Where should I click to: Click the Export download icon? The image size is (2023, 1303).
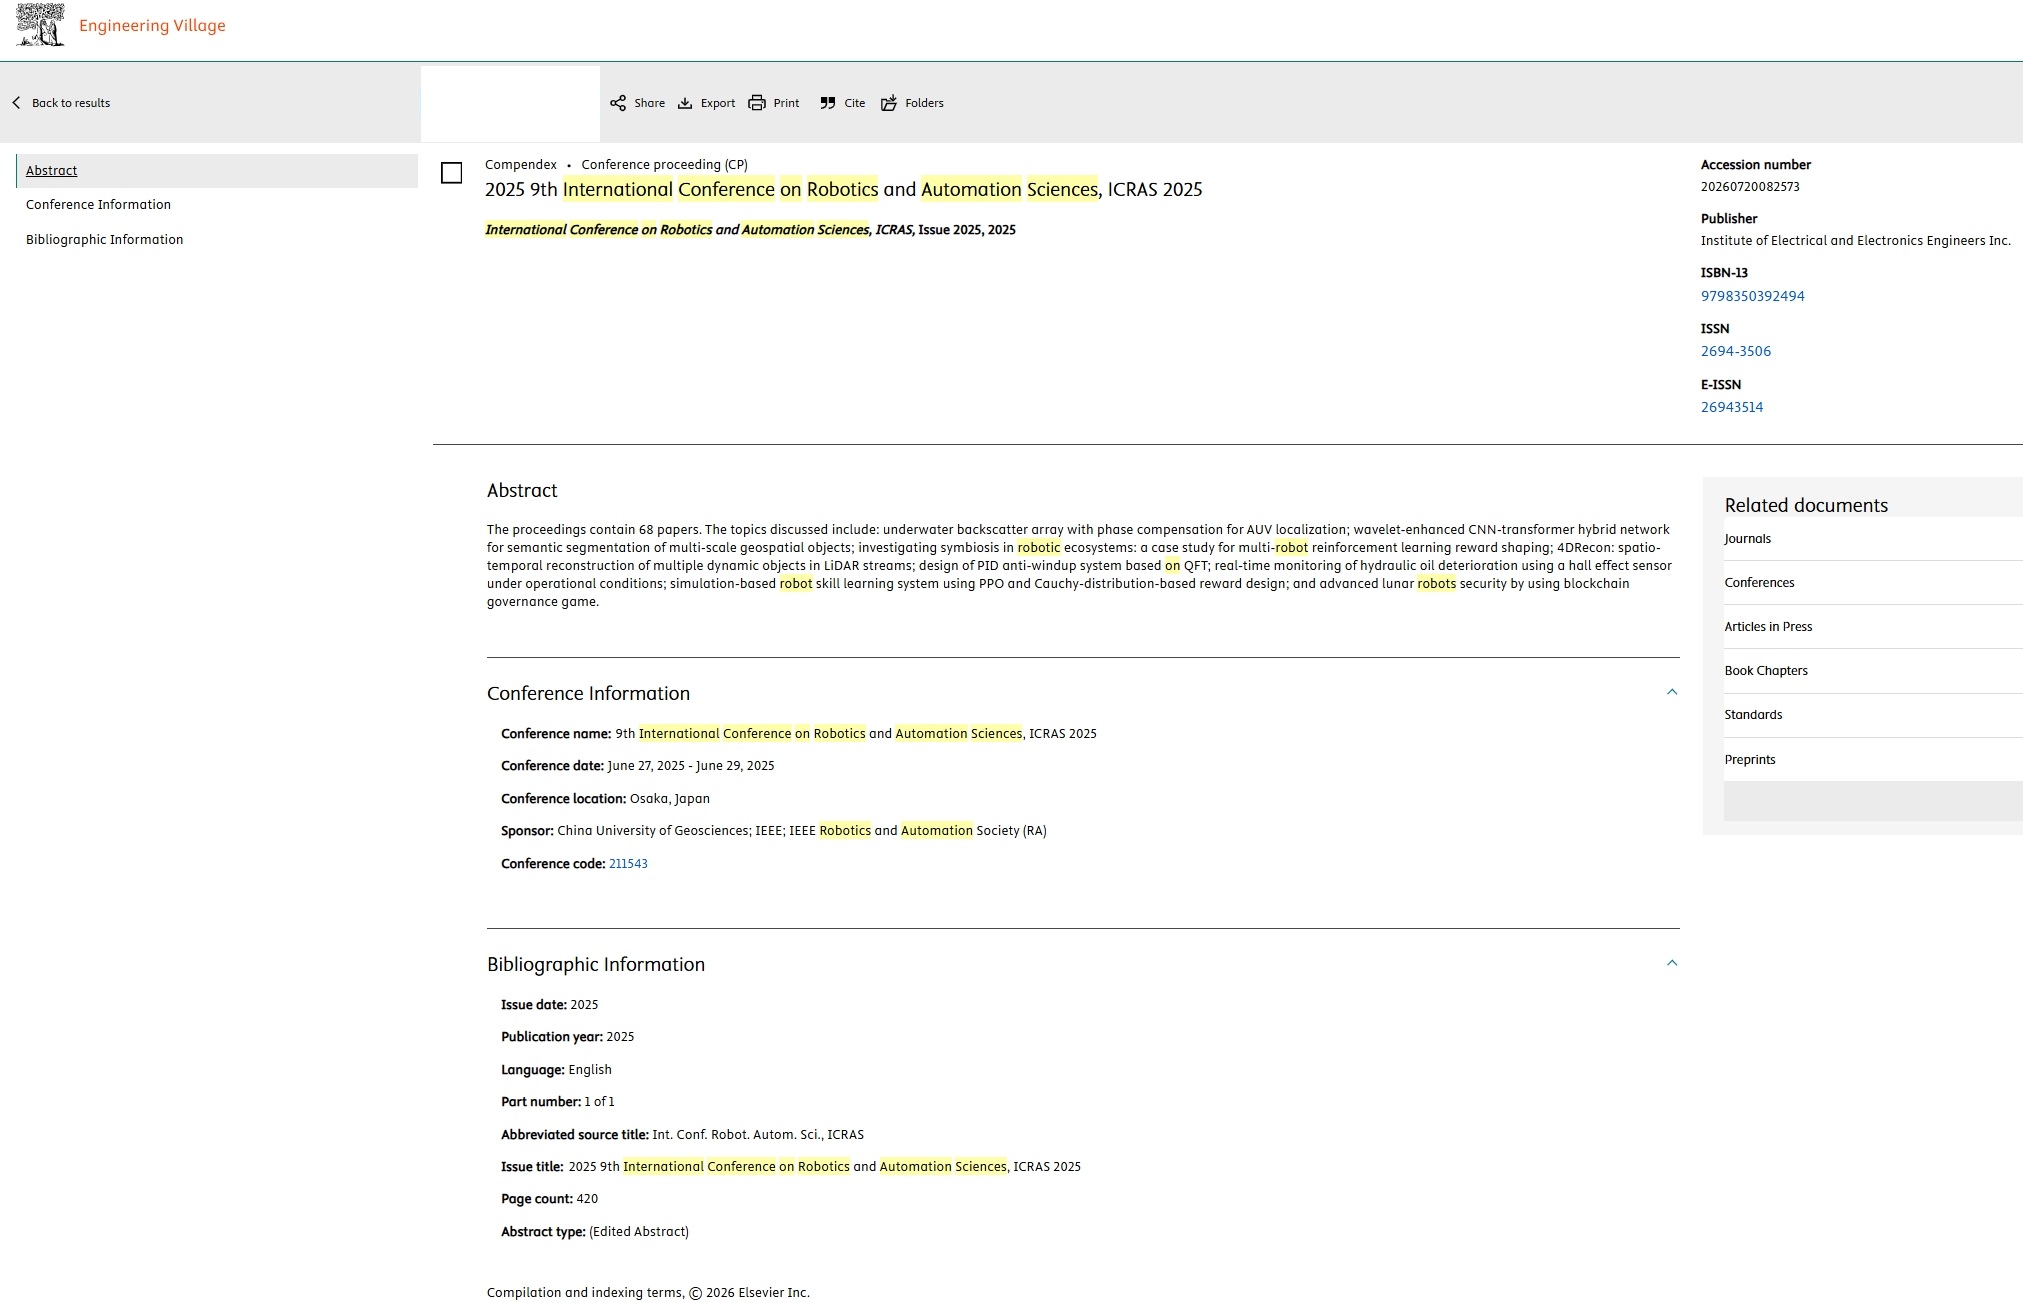pos(685,103)
